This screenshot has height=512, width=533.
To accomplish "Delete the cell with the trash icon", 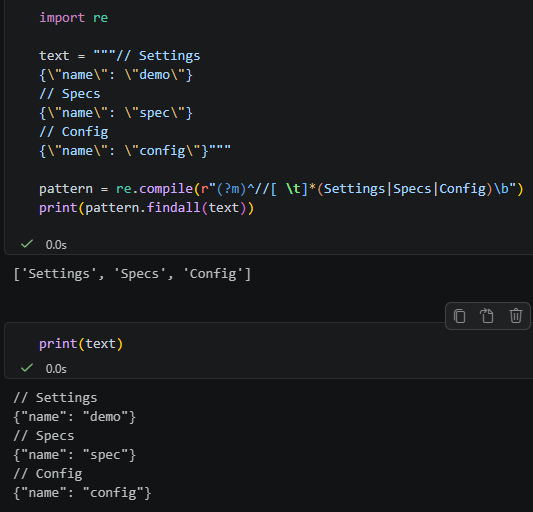I will pos(515,316).
